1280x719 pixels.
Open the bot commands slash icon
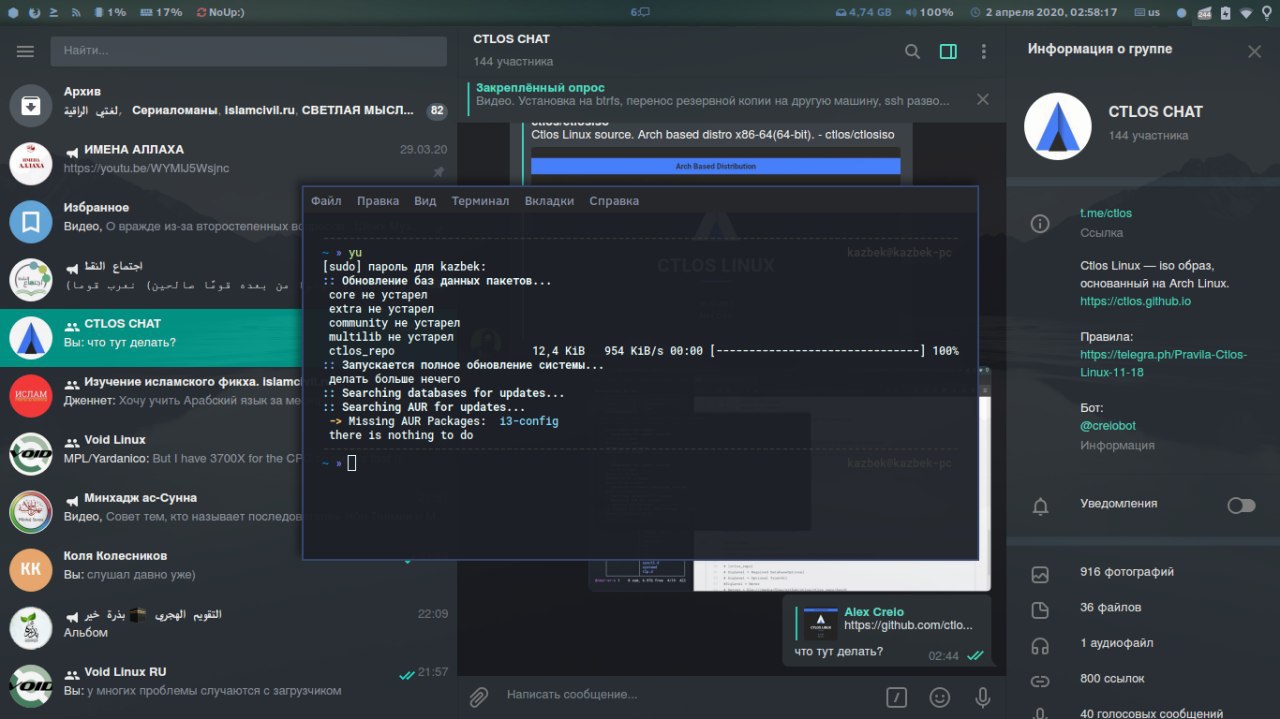point(897,696)
